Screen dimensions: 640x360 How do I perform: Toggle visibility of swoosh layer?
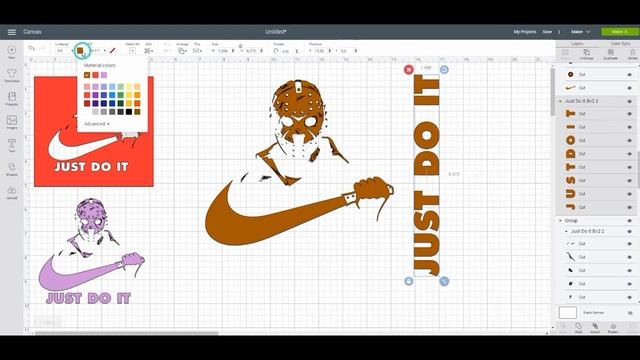coord(629,88)
